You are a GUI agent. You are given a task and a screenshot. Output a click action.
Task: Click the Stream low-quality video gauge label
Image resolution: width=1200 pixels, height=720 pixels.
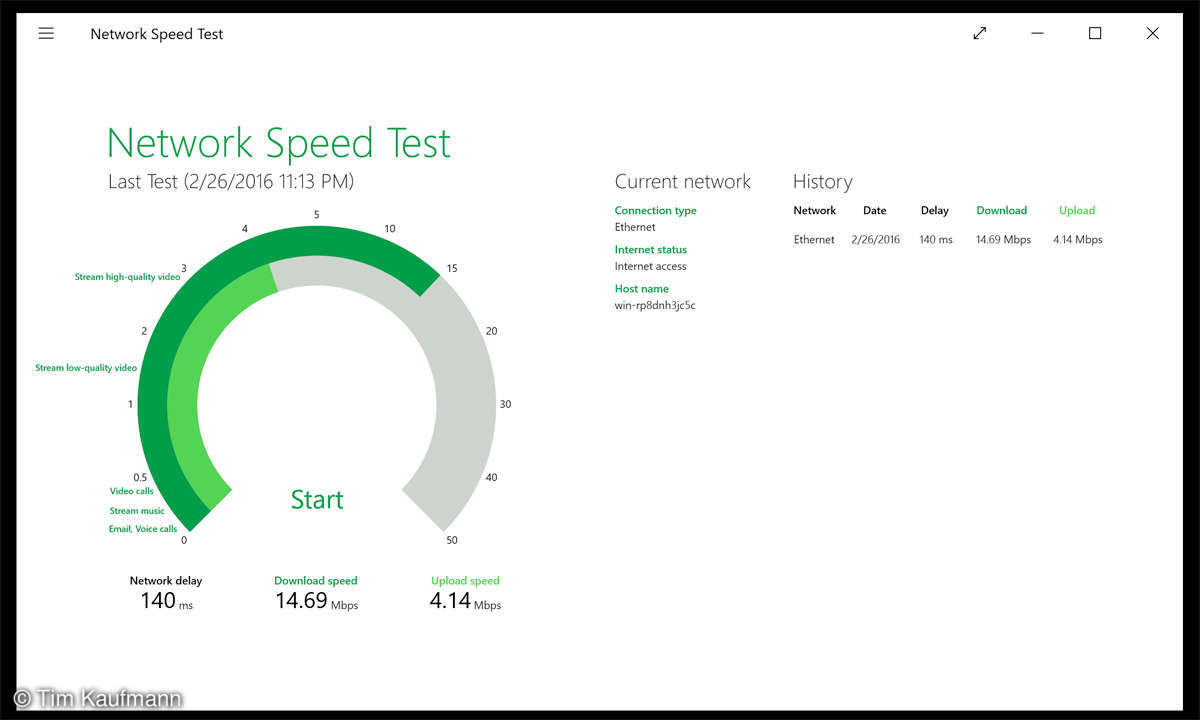pyautogui.click(x=86, y=368)
